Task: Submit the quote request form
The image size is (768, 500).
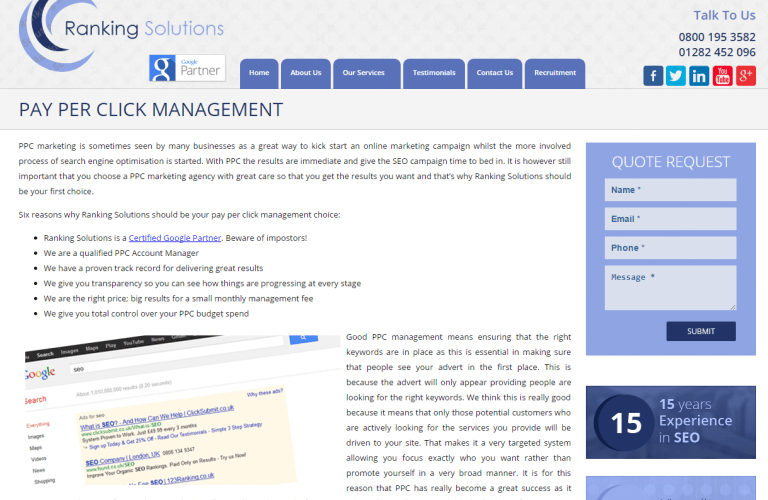Action: [701, 332]
